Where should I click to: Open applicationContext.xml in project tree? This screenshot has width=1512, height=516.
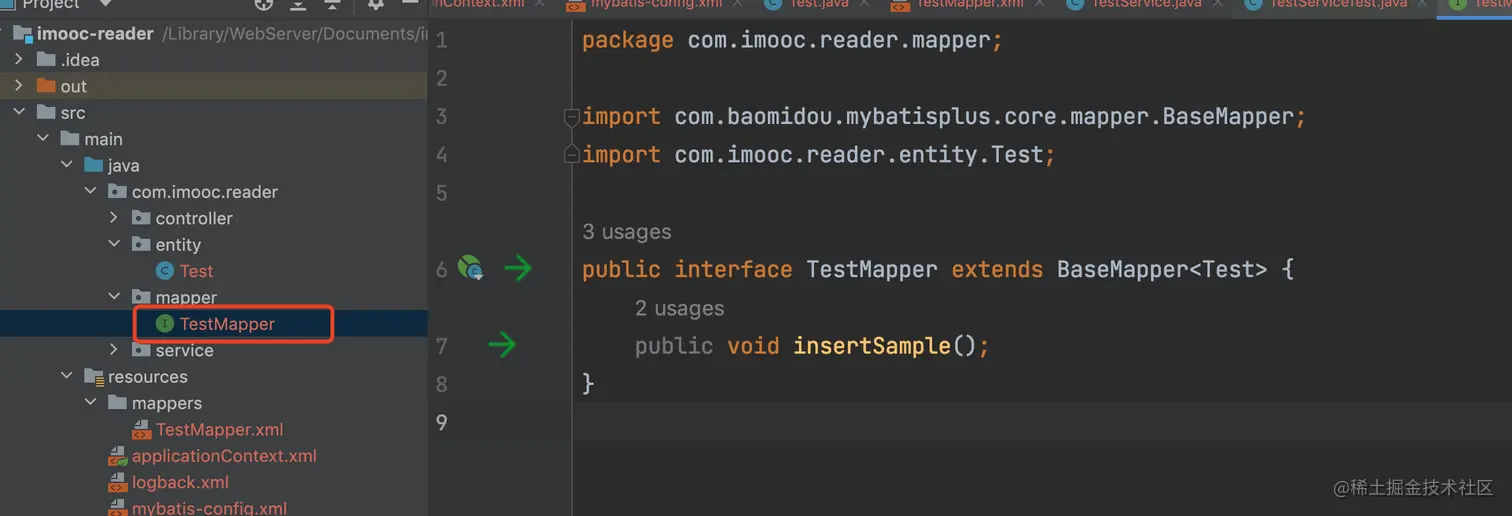coord(224,456)
